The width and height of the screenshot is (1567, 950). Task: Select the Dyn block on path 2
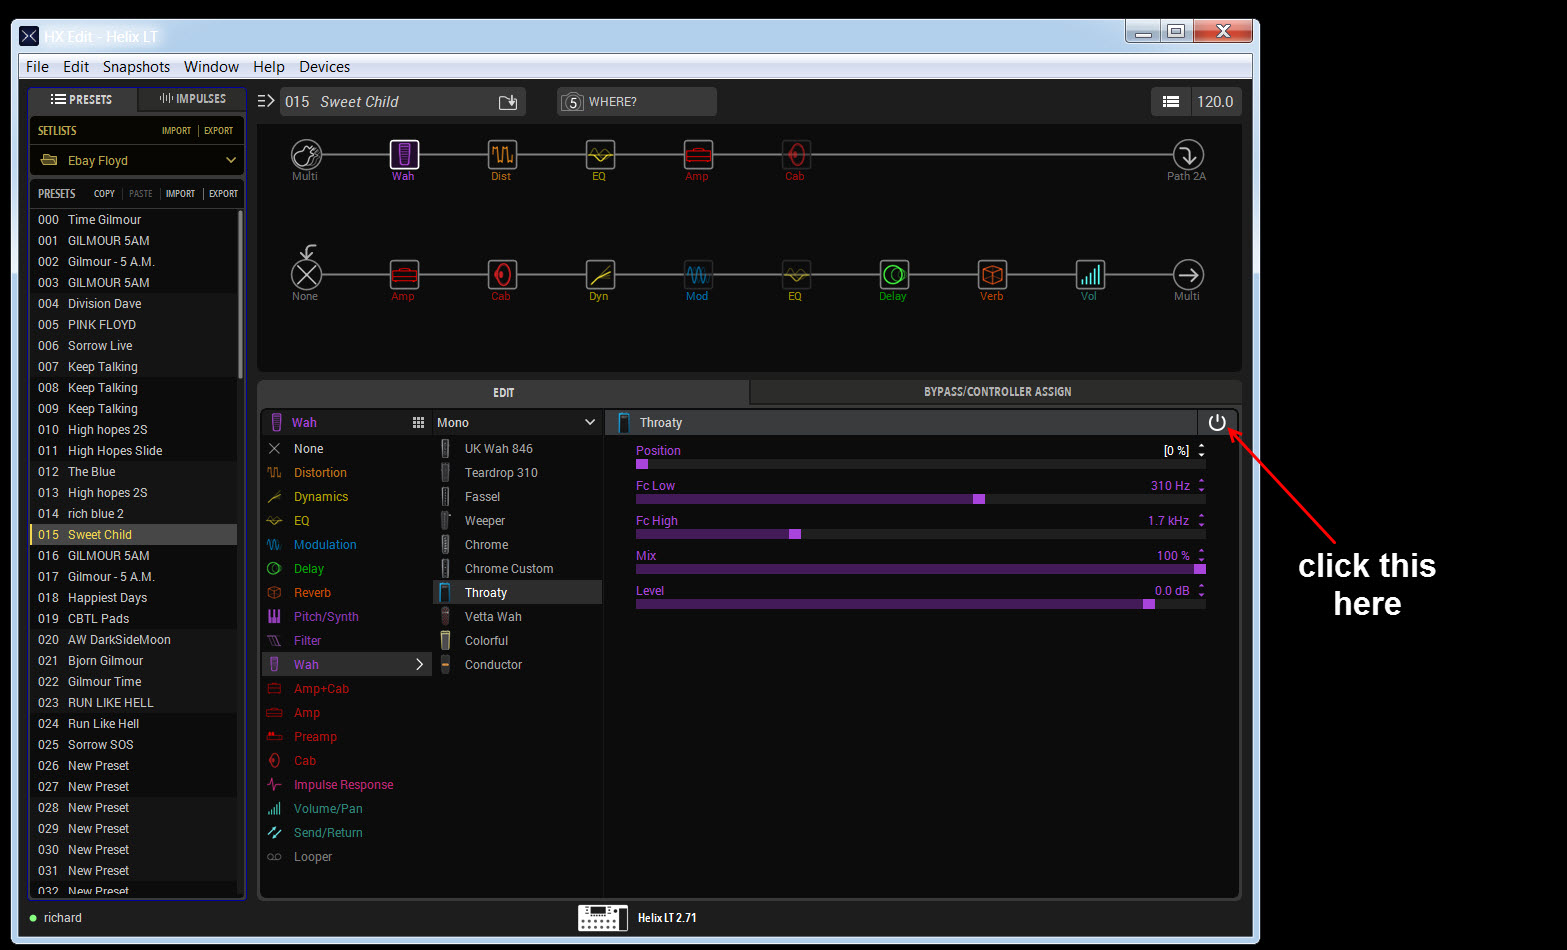point(599,274)
